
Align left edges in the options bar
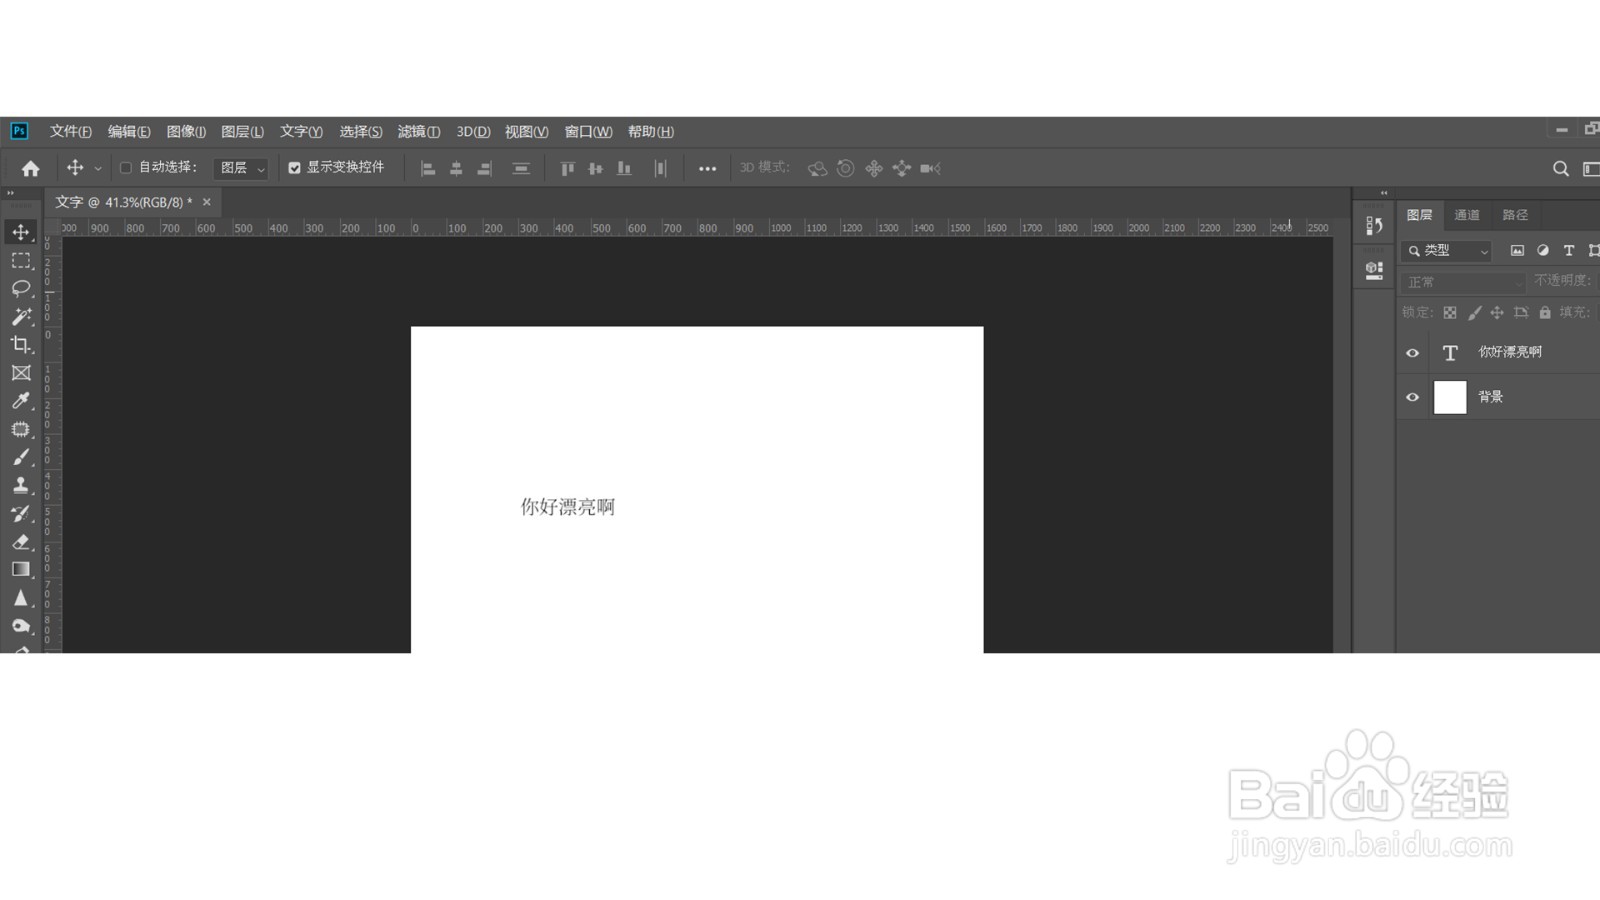point(428,168)
